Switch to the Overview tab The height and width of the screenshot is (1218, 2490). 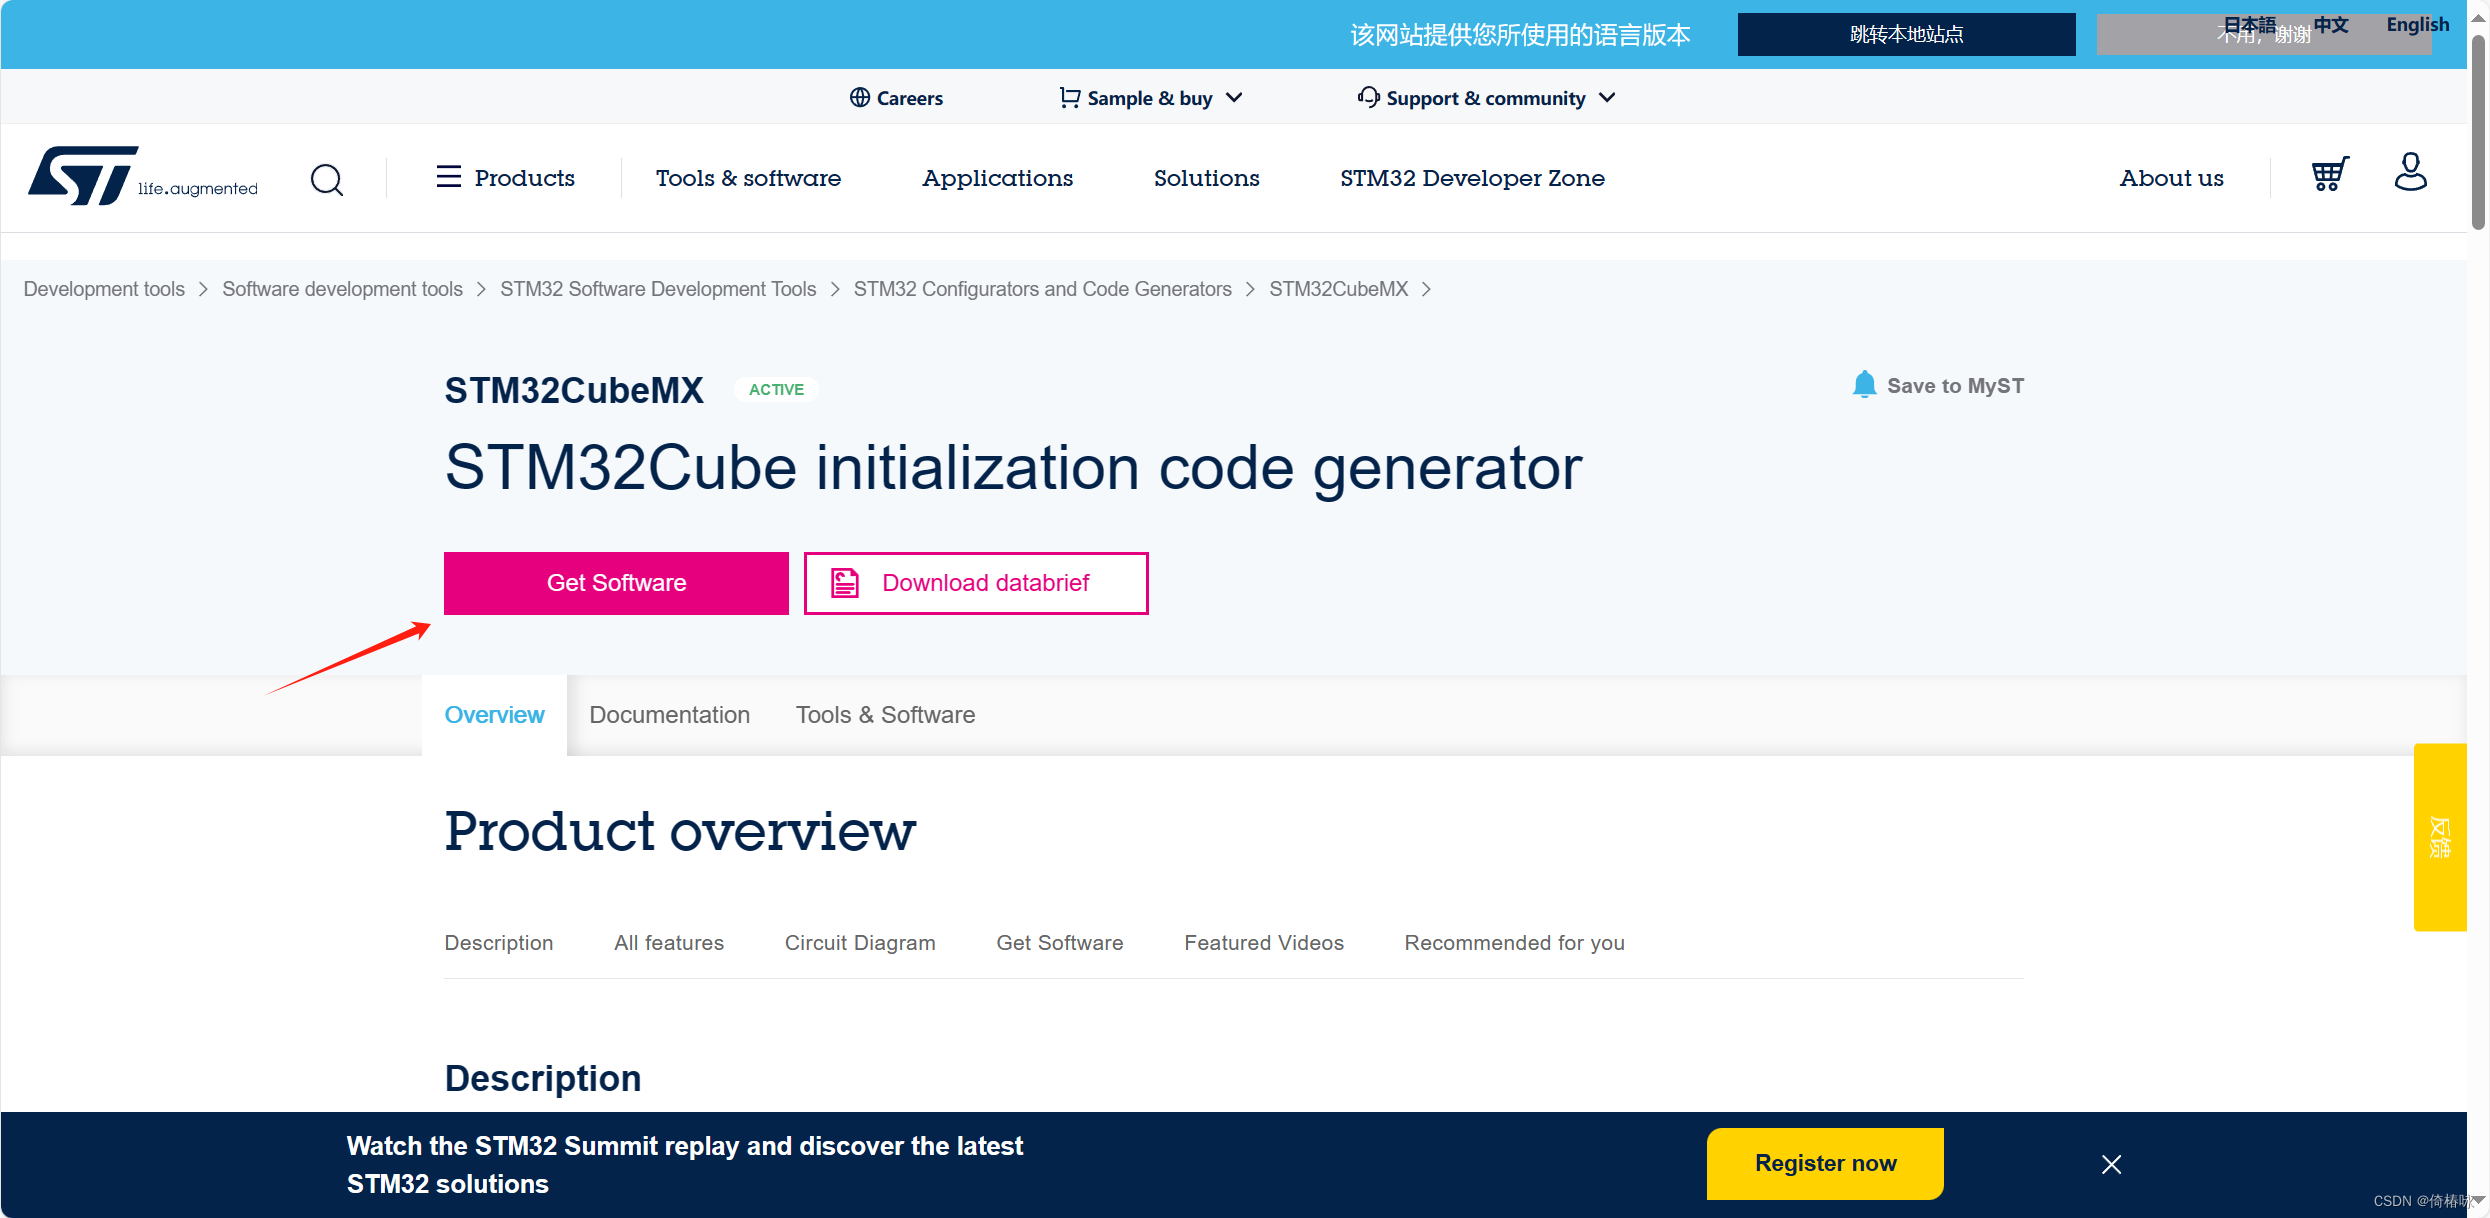click(494, 715)
